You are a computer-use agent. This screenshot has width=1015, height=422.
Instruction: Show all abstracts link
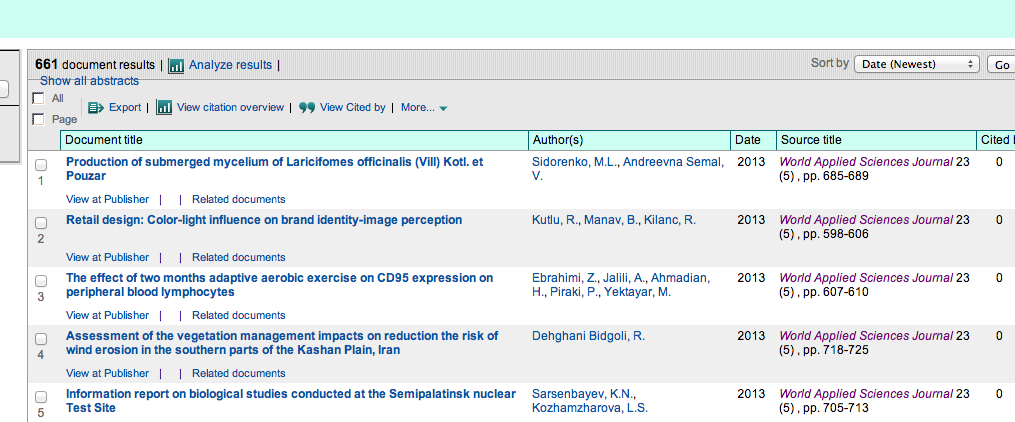pos(89,81)
